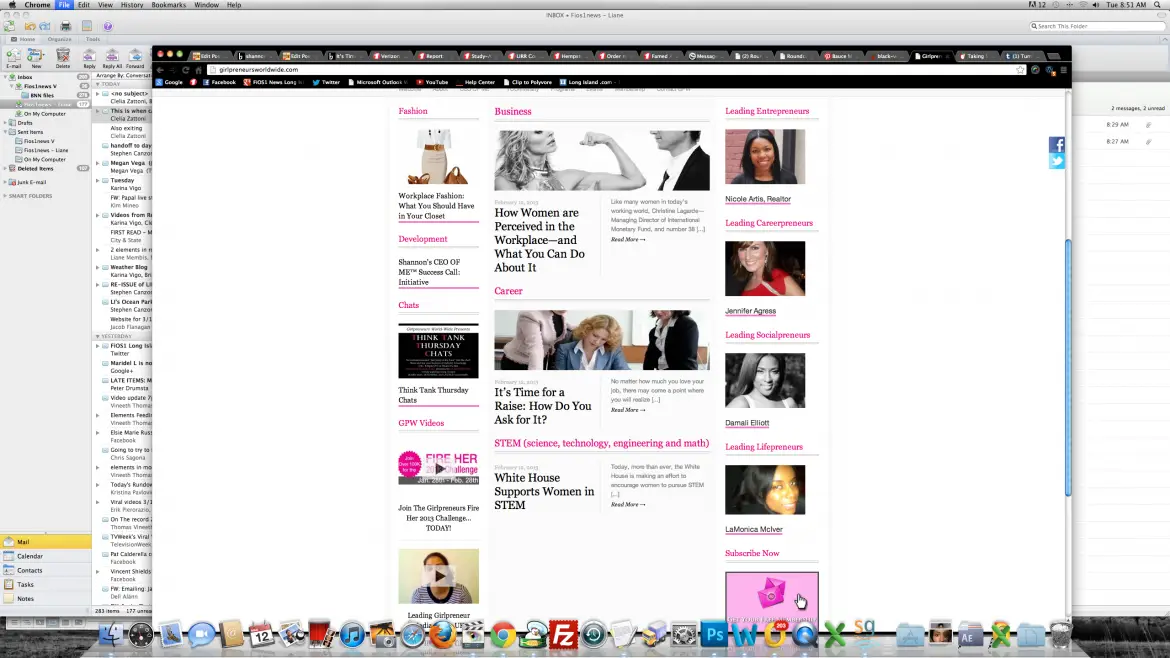Click Chrome's Home icon
This screenshot has height=658, width=1170.
[x=198, y=69]
